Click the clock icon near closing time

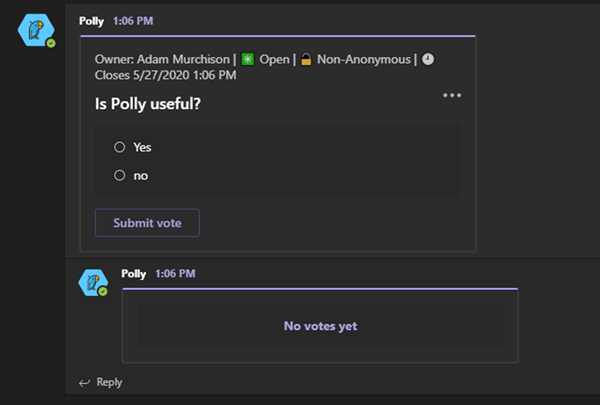[428, 59]
